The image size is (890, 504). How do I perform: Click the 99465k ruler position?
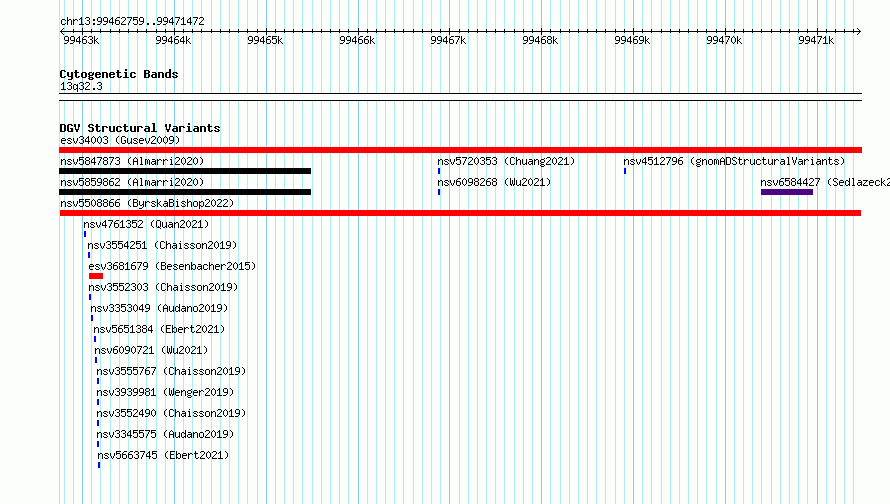(x=265, y=40)
